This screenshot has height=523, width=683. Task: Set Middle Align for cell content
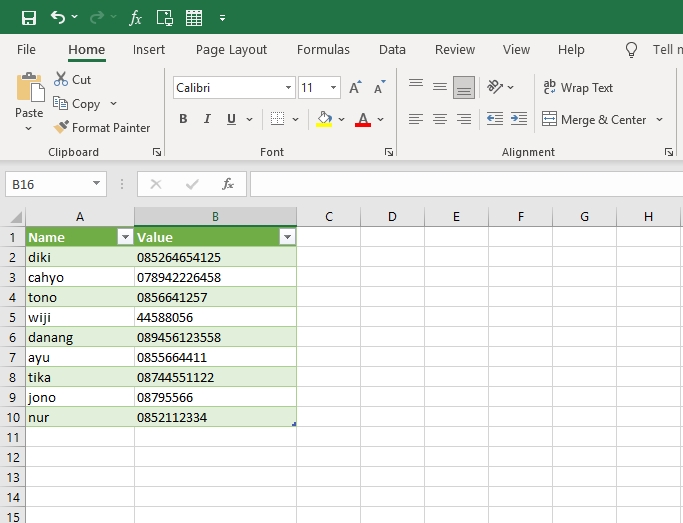(440, 87)
